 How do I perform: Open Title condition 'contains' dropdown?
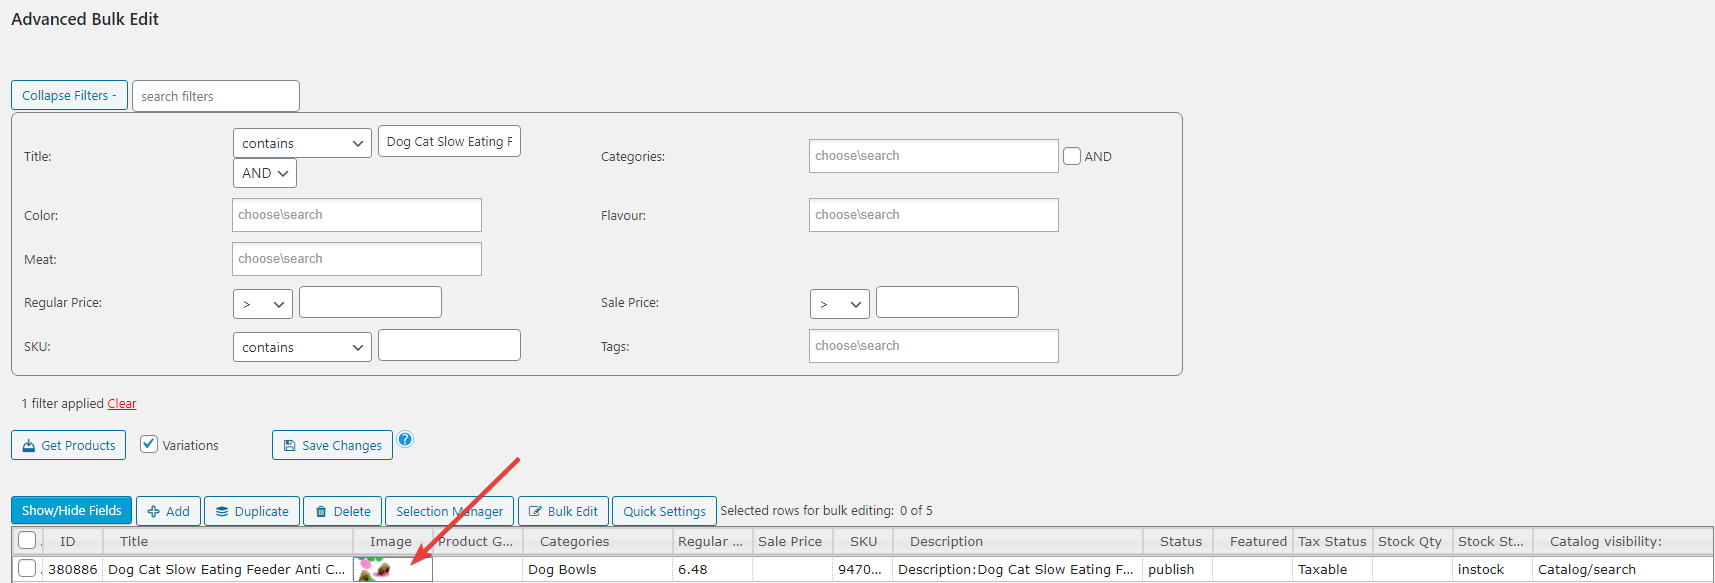click(x=302, y=143)
